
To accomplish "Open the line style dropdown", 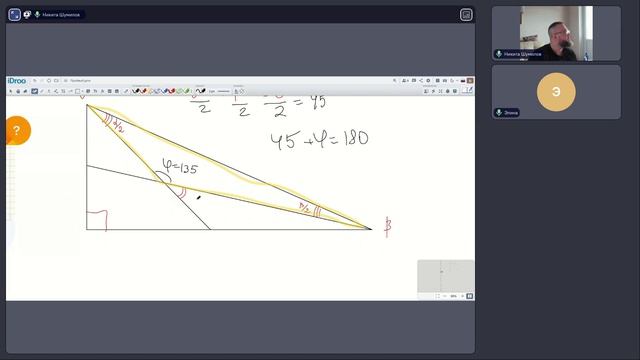I will [x=223, y=91].
